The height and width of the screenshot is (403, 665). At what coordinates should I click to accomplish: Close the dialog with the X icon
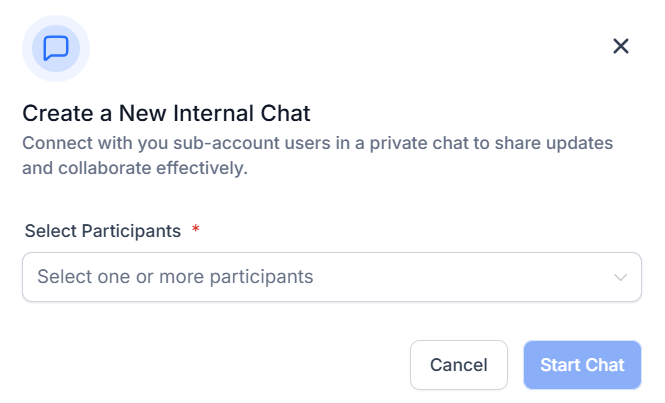[620, 46]
